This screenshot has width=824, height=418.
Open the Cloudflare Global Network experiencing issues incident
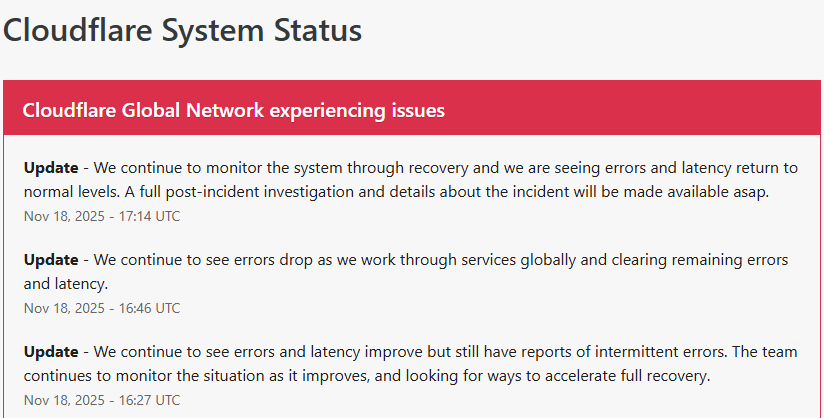coord(233,110)
